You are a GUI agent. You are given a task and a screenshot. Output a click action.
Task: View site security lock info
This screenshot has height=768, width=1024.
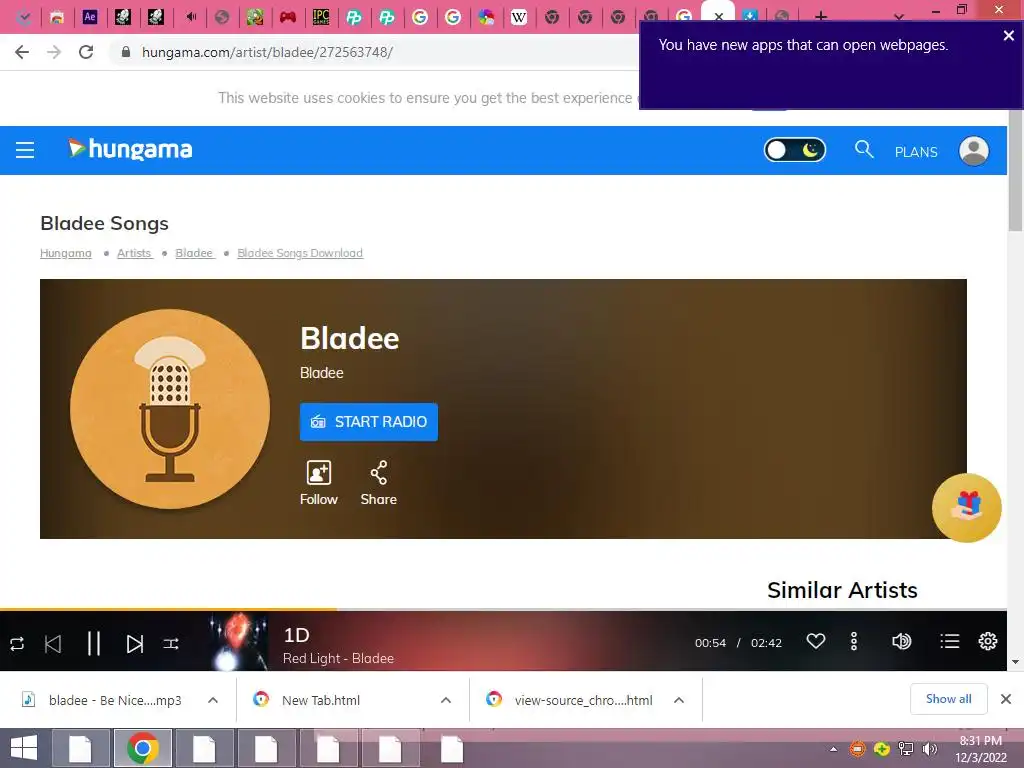(x=126, y=52)
